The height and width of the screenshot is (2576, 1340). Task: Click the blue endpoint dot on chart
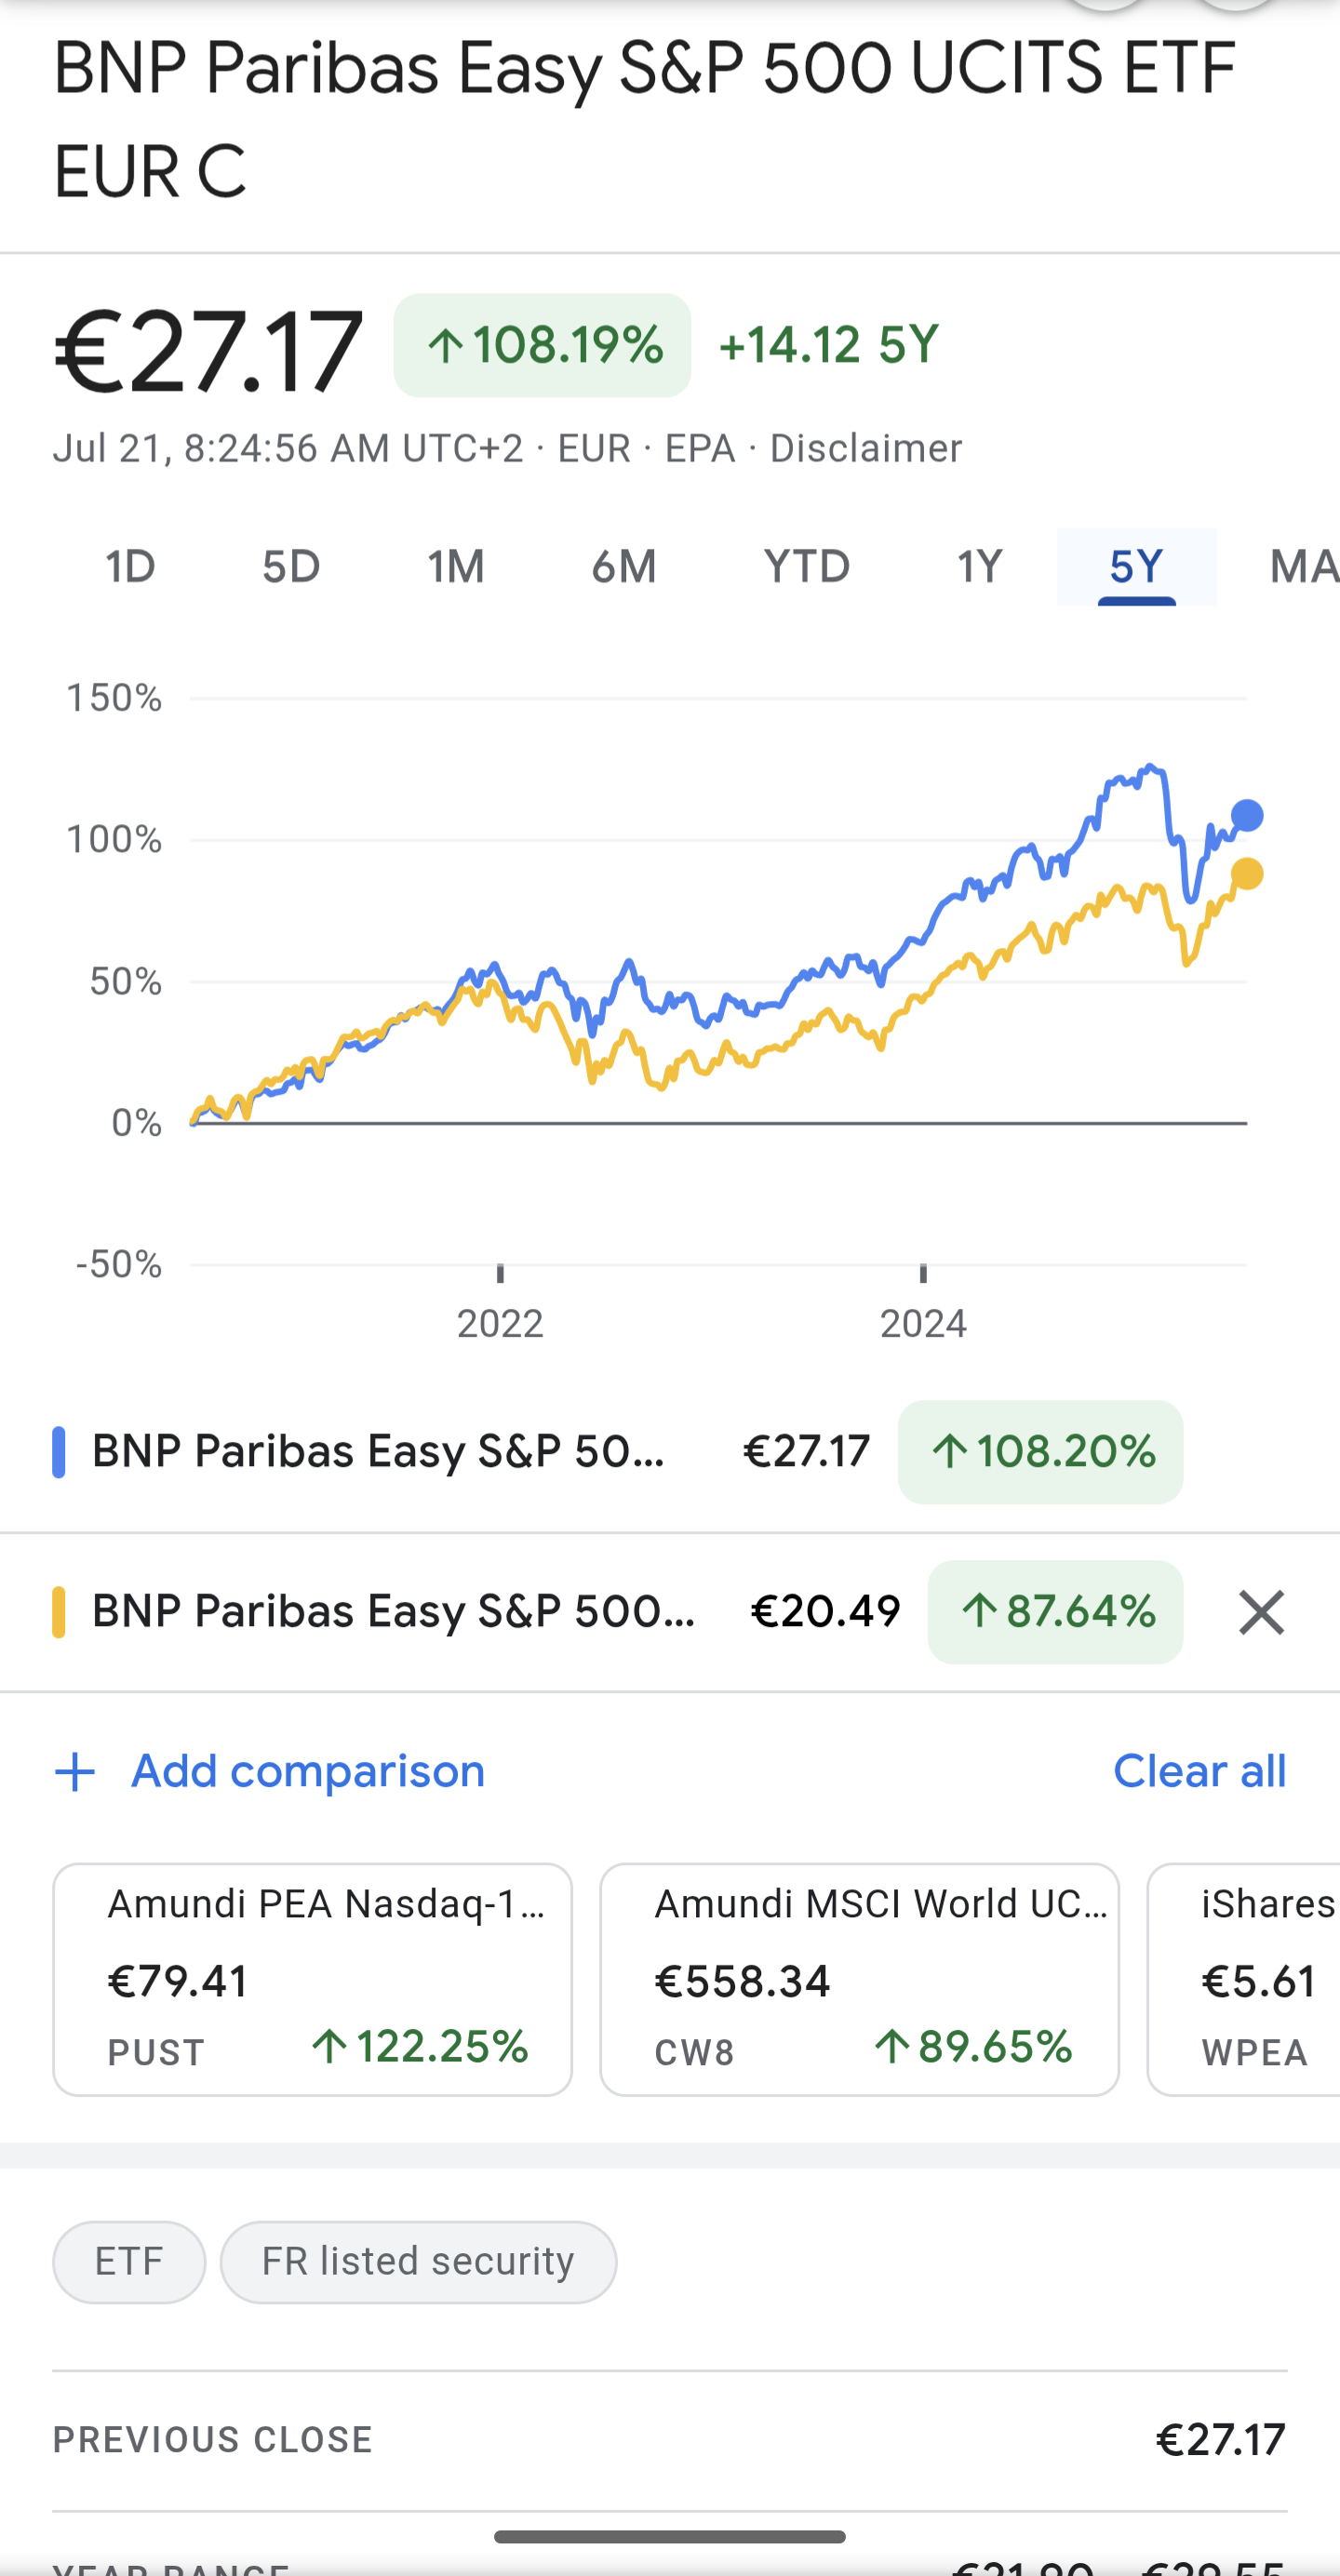(x=1247, y=816)
